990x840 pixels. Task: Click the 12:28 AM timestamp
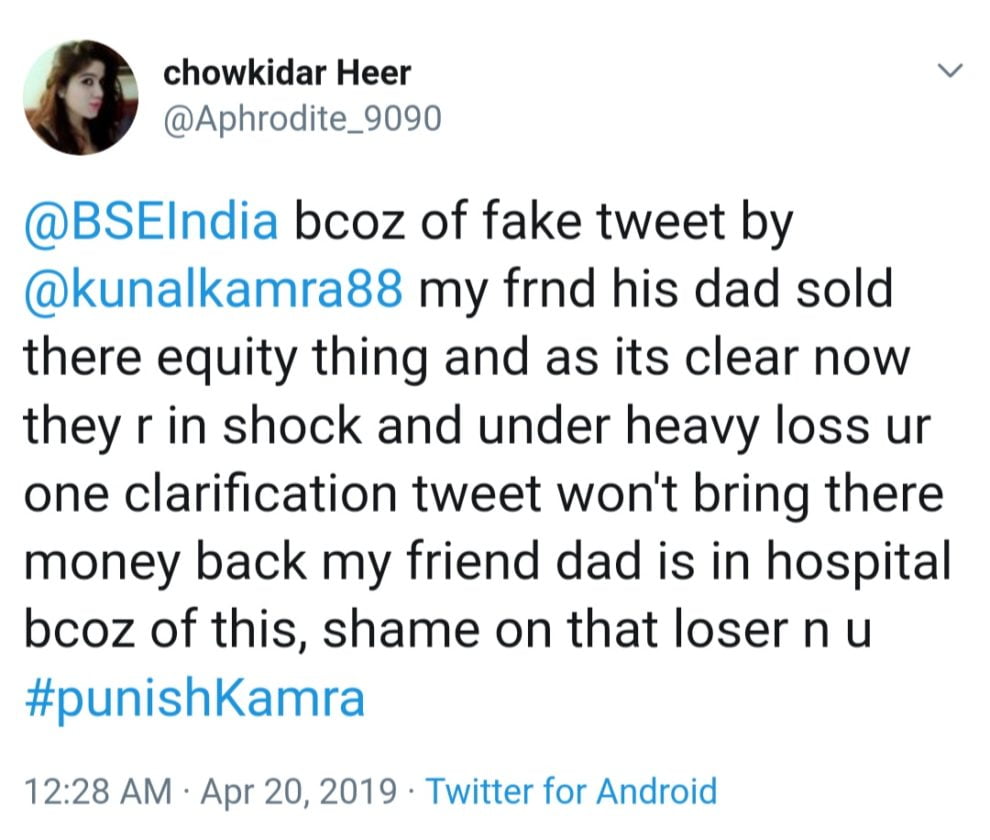pos(96,791)
